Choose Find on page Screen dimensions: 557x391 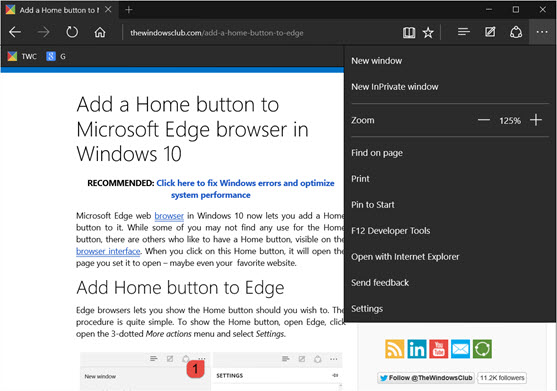[377, 153]
